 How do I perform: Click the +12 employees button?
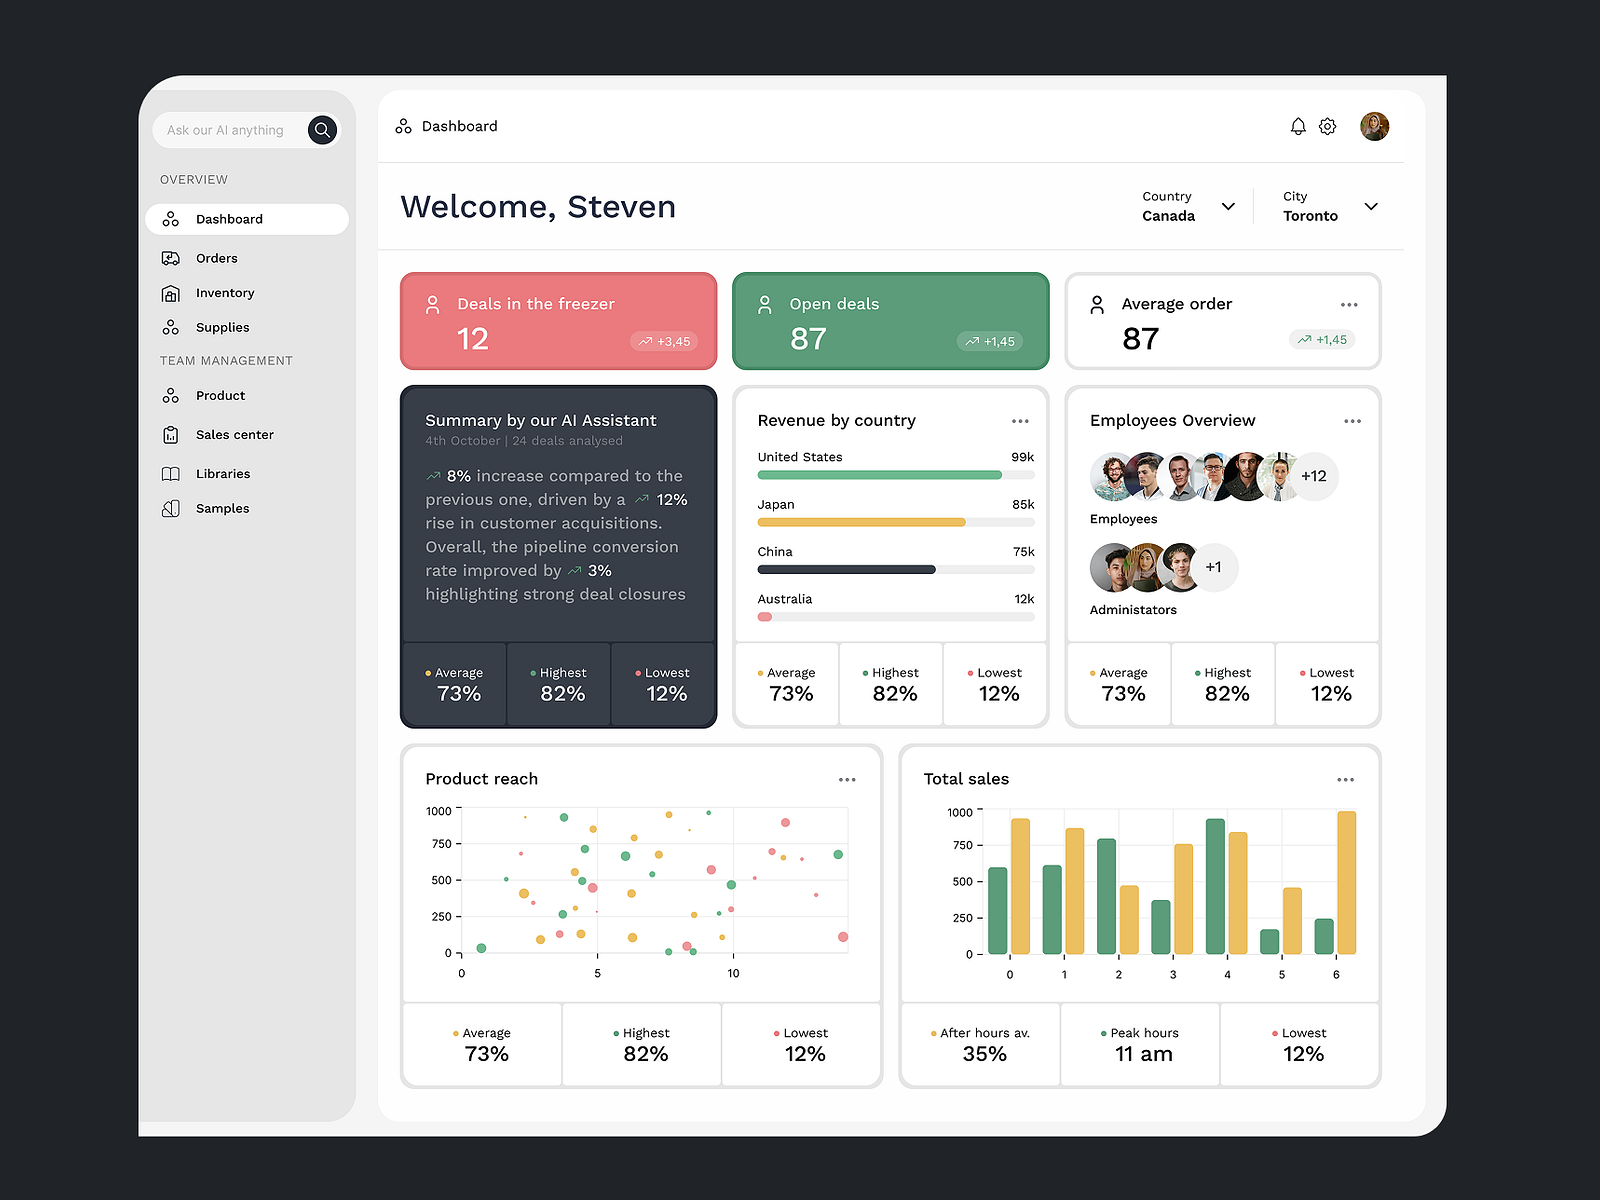(x=1313, y=477)
